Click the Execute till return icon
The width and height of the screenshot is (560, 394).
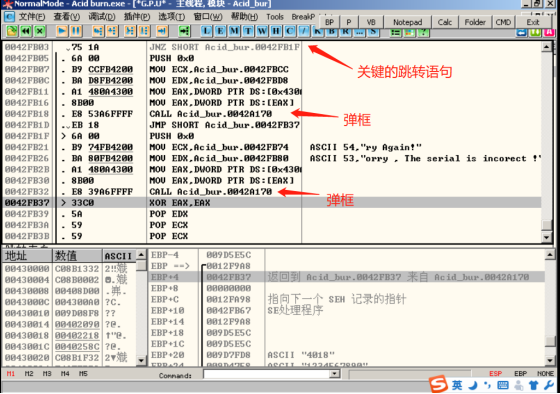click(162, 31)
